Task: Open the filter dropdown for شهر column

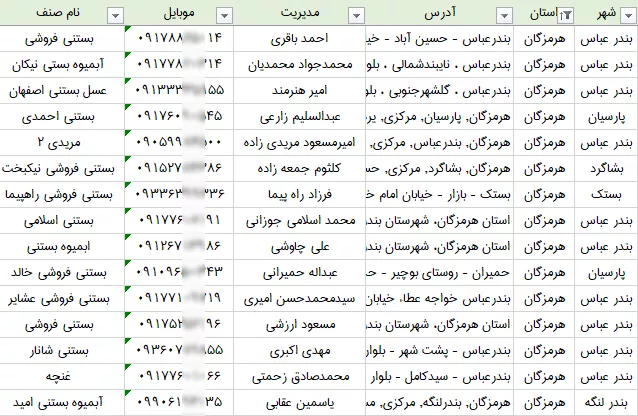Action: point(628,15)
